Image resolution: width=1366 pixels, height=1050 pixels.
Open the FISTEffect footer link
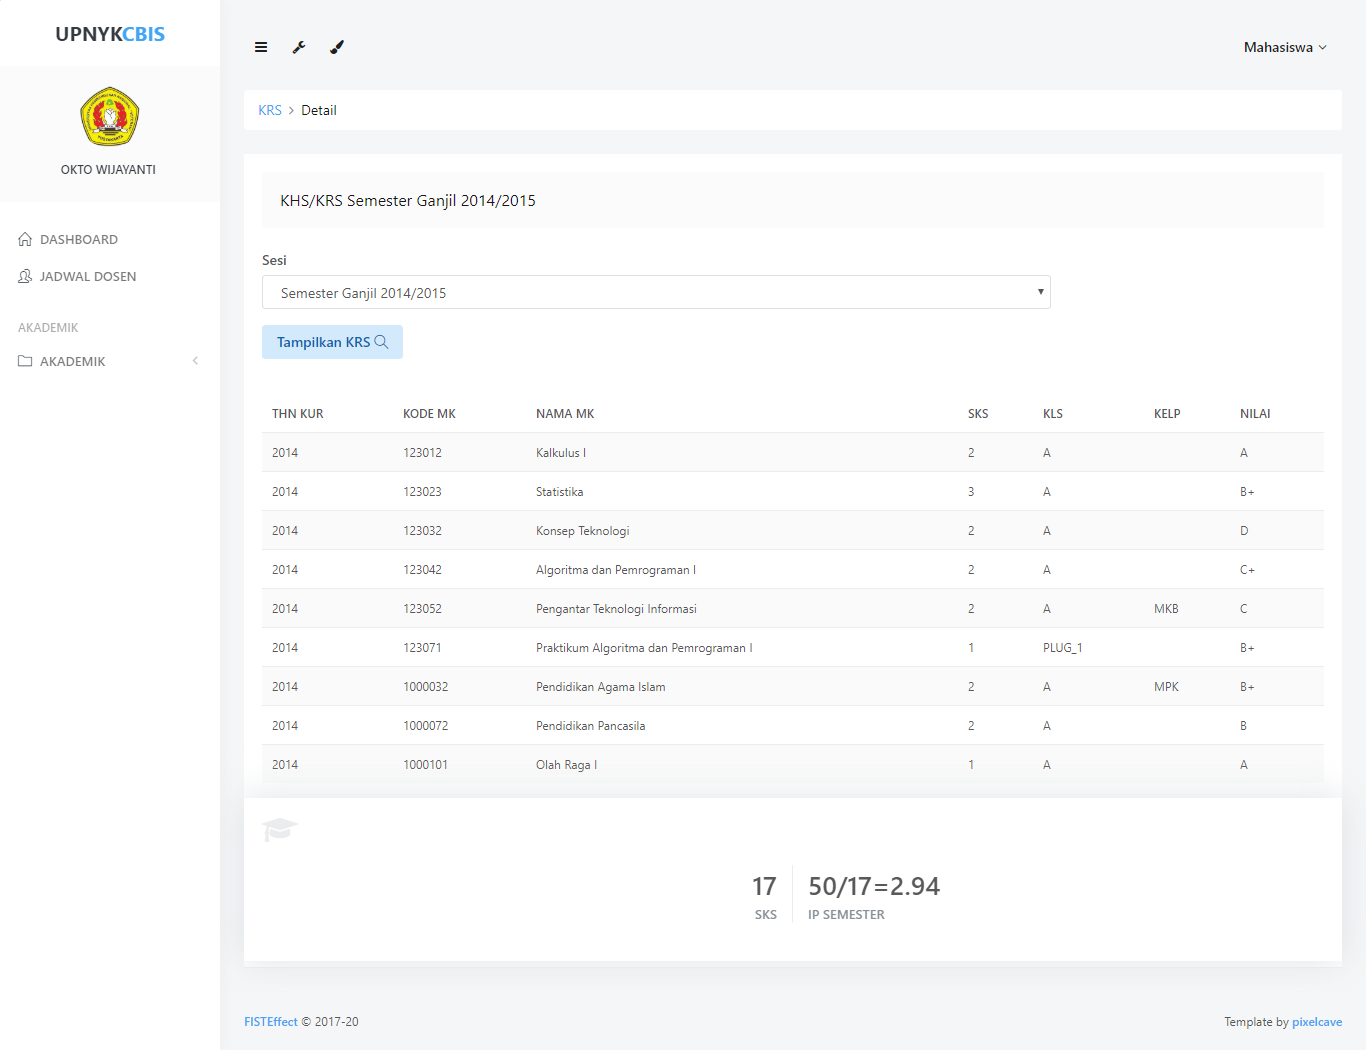pos(271,1022)
